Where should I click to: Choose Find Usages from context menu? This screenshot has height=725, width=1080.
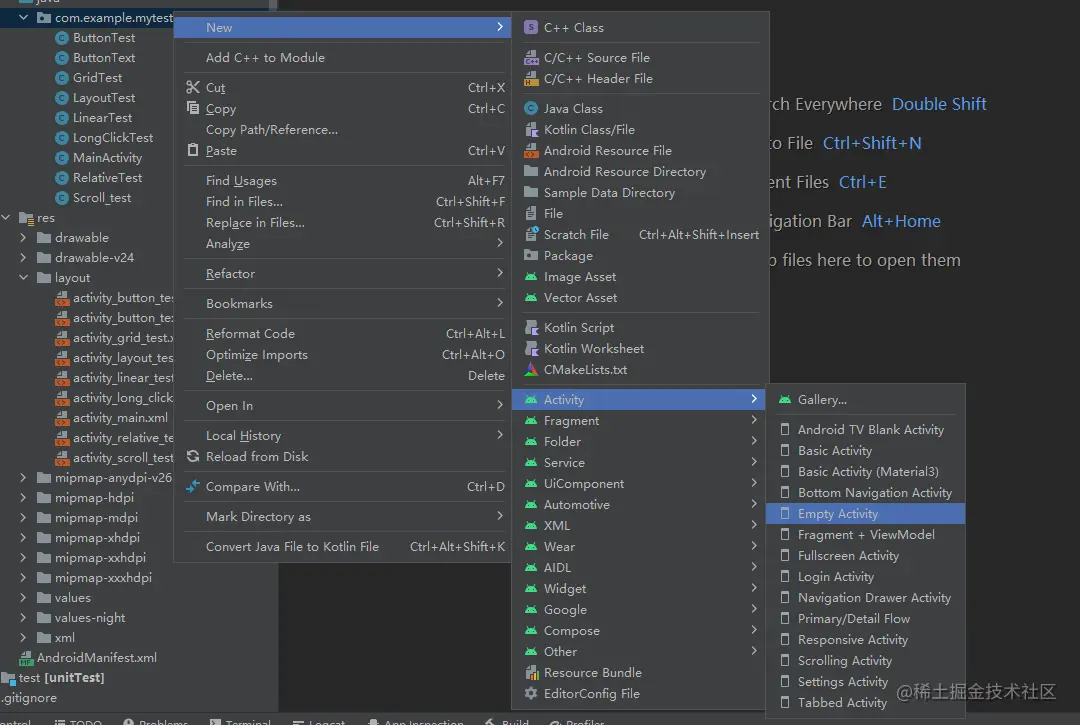(x=342, y=180)
